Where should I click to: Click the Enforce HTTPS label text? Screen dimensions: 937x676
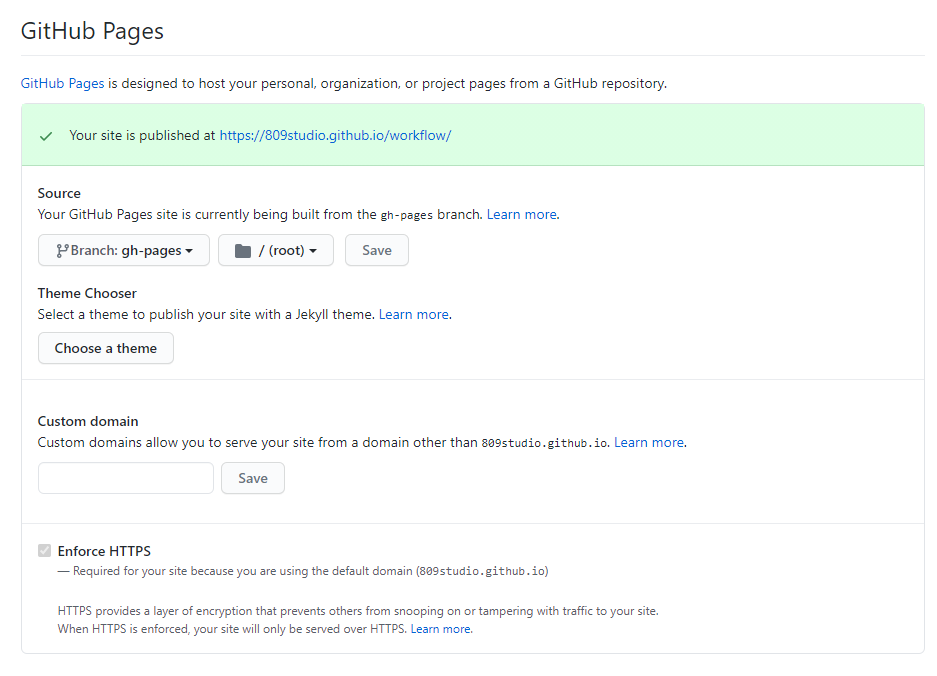104,551
